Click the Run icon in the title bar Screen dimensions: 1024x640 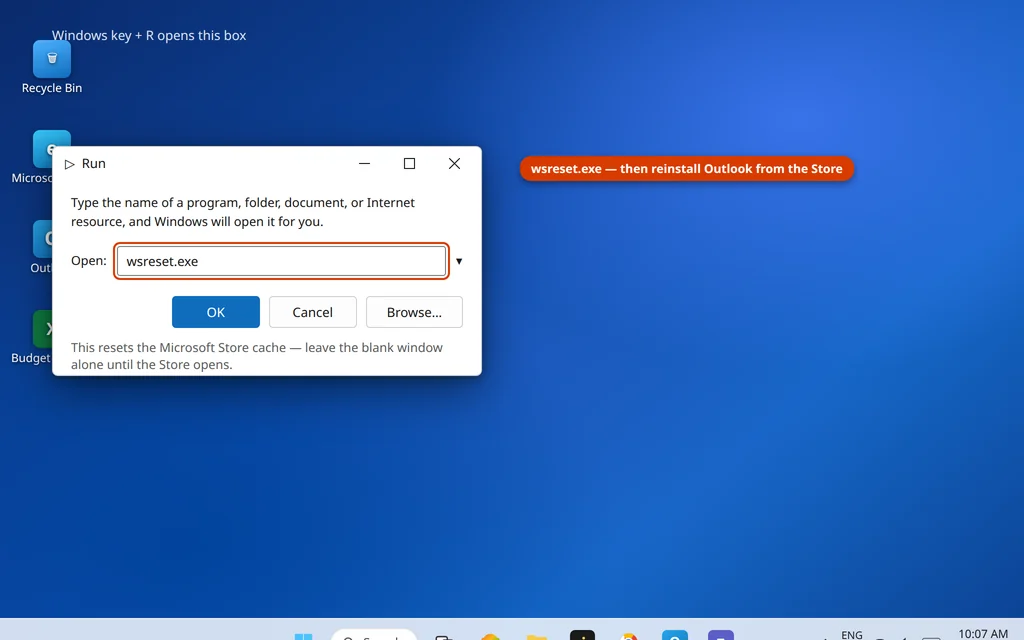(70, 164)
